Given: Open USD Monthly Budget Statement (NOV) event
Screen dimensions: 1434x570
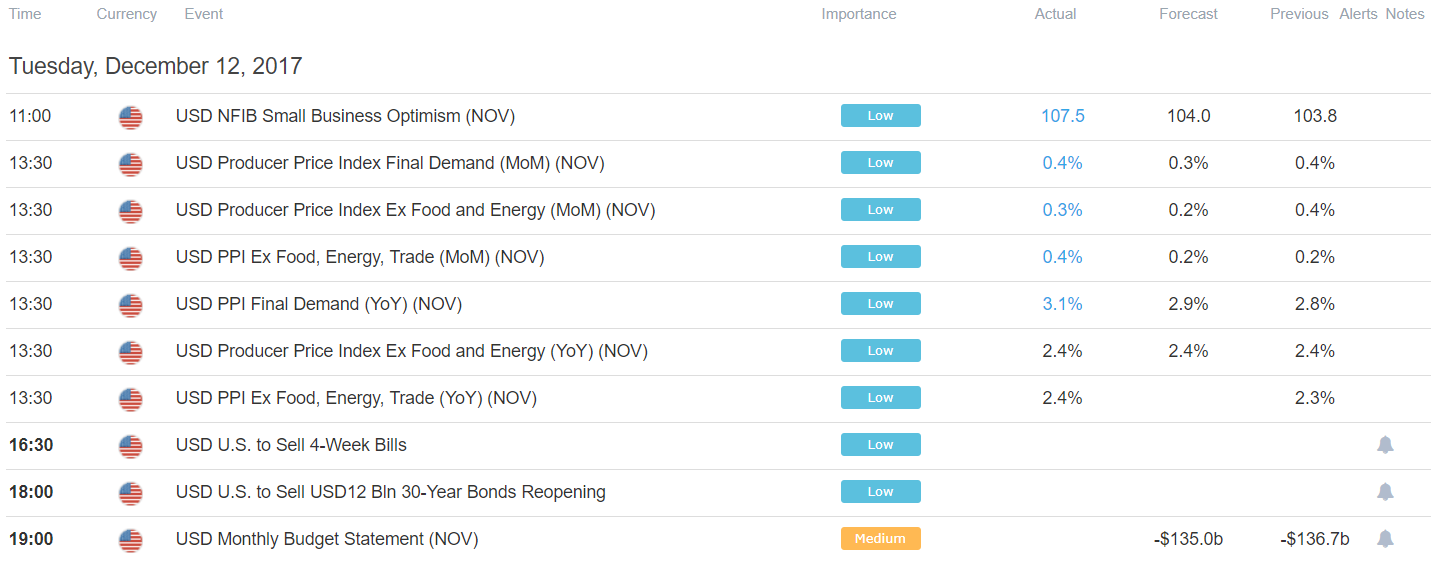Looking at the screenshot, I should coord(327,539).
